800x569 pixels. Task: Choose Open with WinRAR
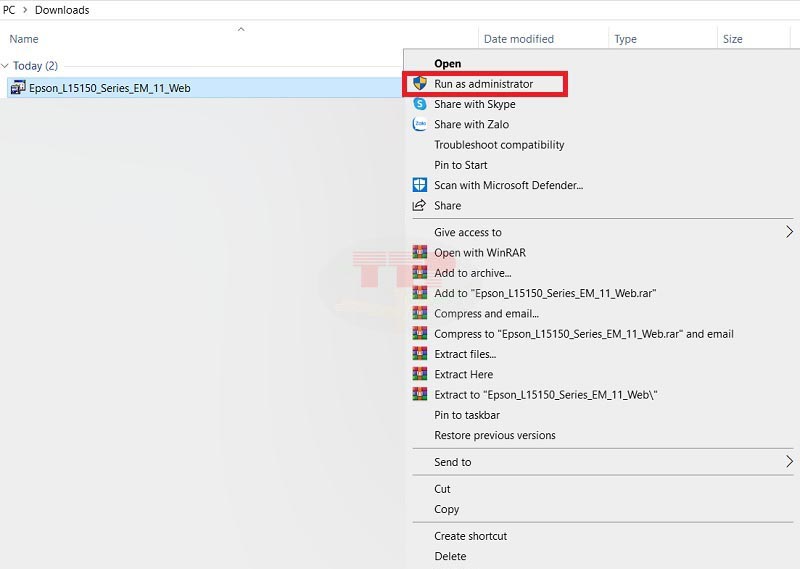coord(480,253)
